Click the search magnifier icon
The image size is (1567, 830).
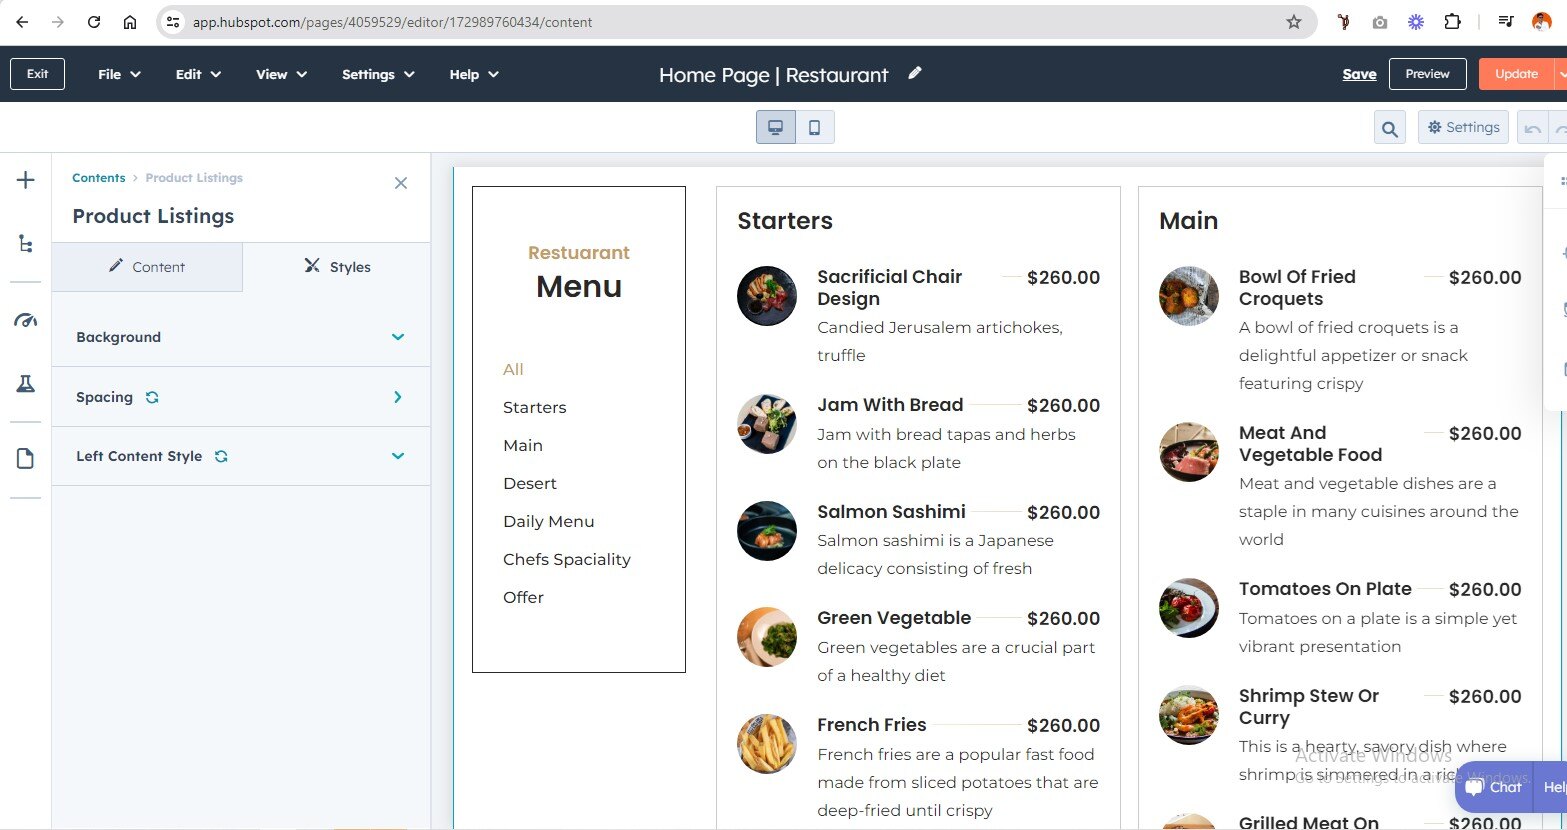tap(1389, 128)
